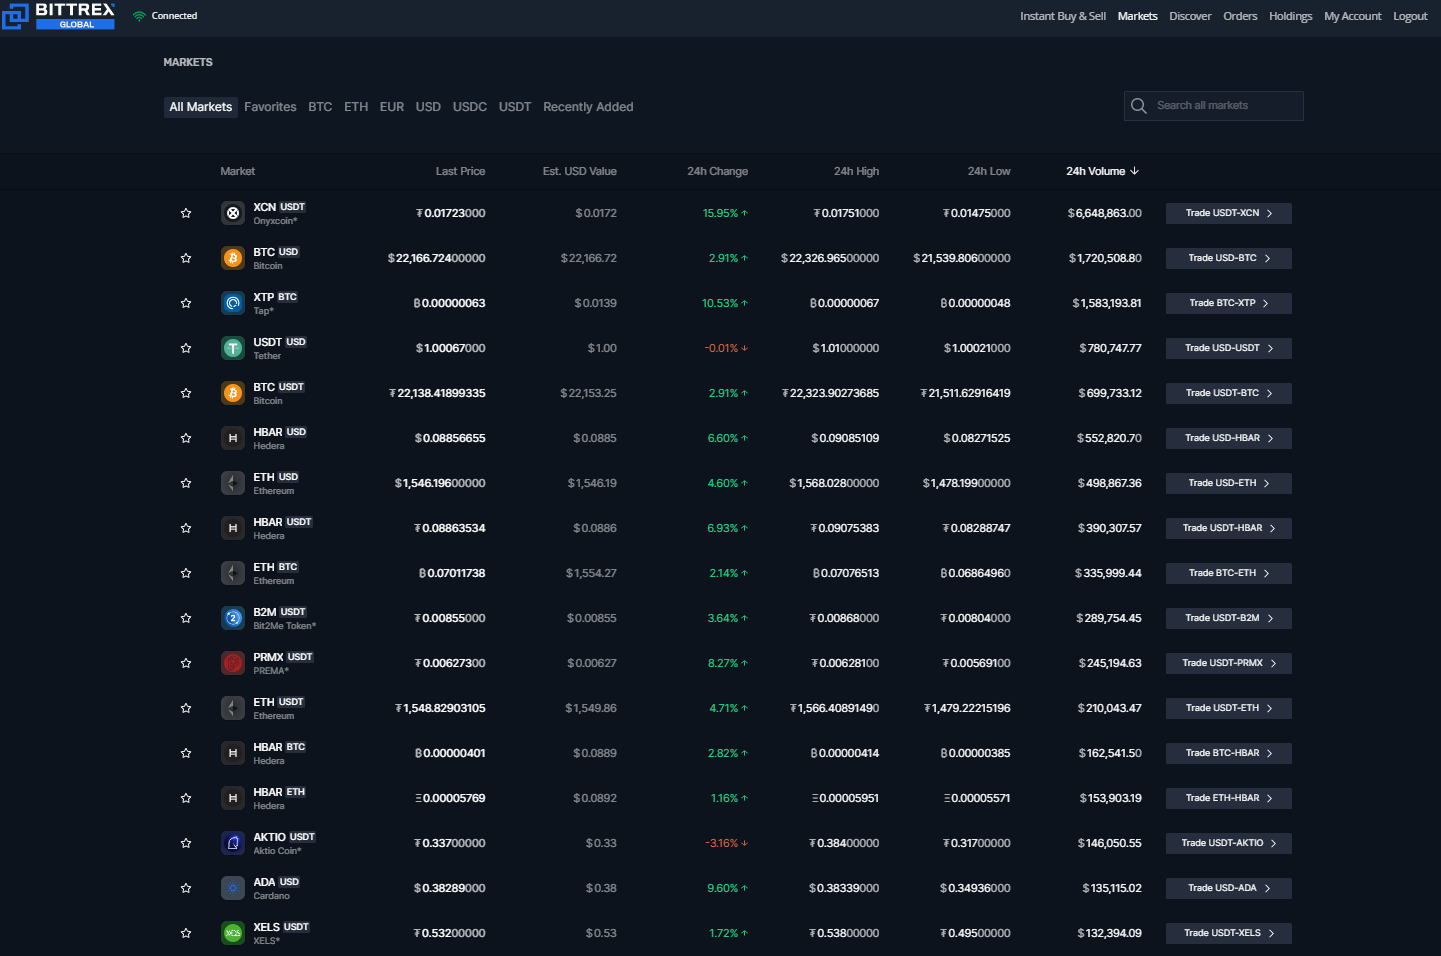Go to the Orders page
This screenshot has height=956, width=1441.
coord(1240,16)
